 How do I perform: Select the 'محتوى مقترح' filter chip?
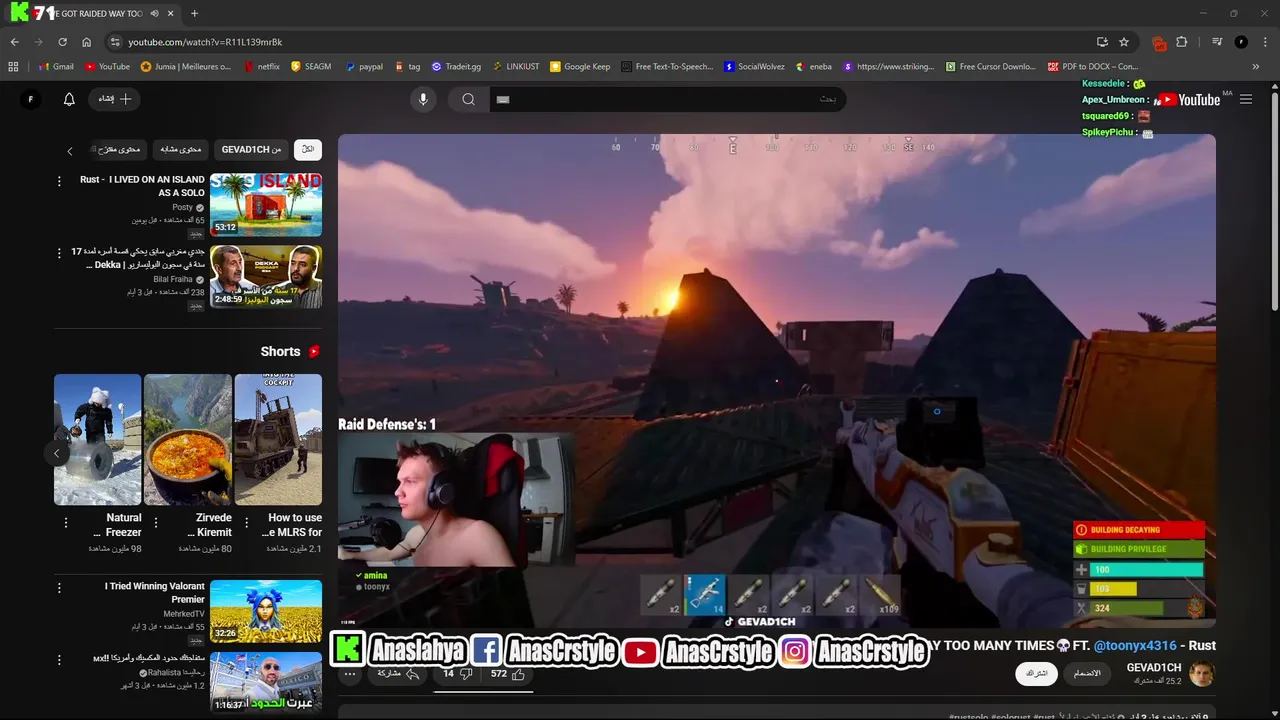click(117, 149)
